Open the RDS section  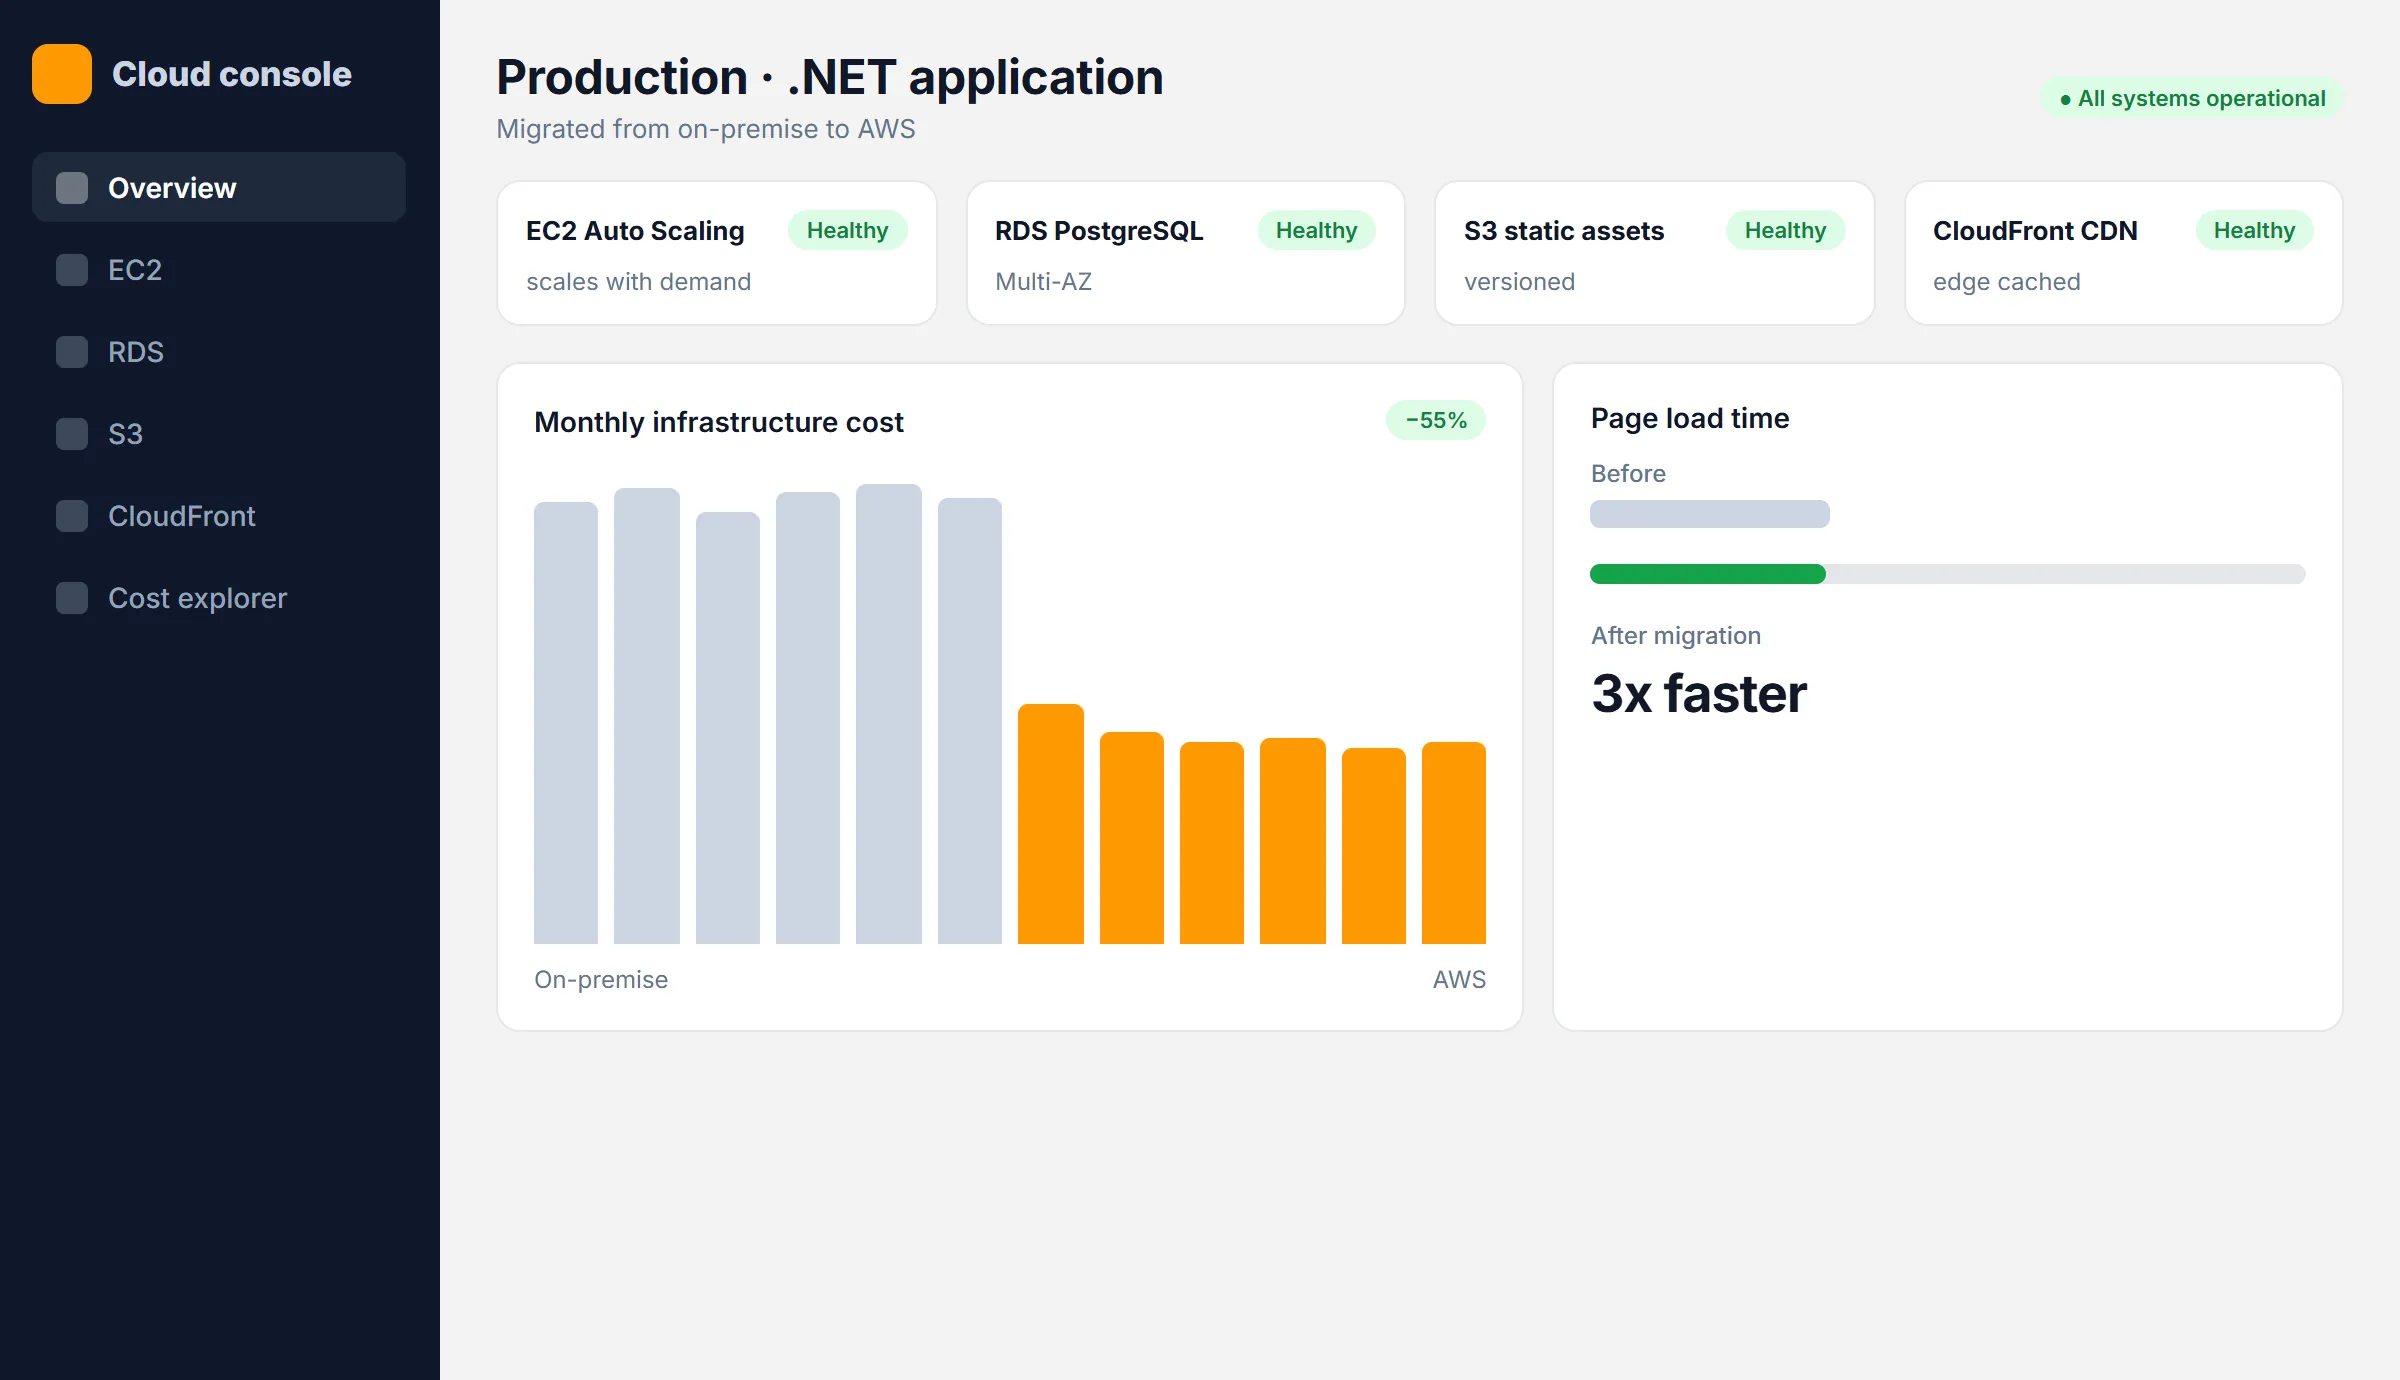click(x=219, y=352)
